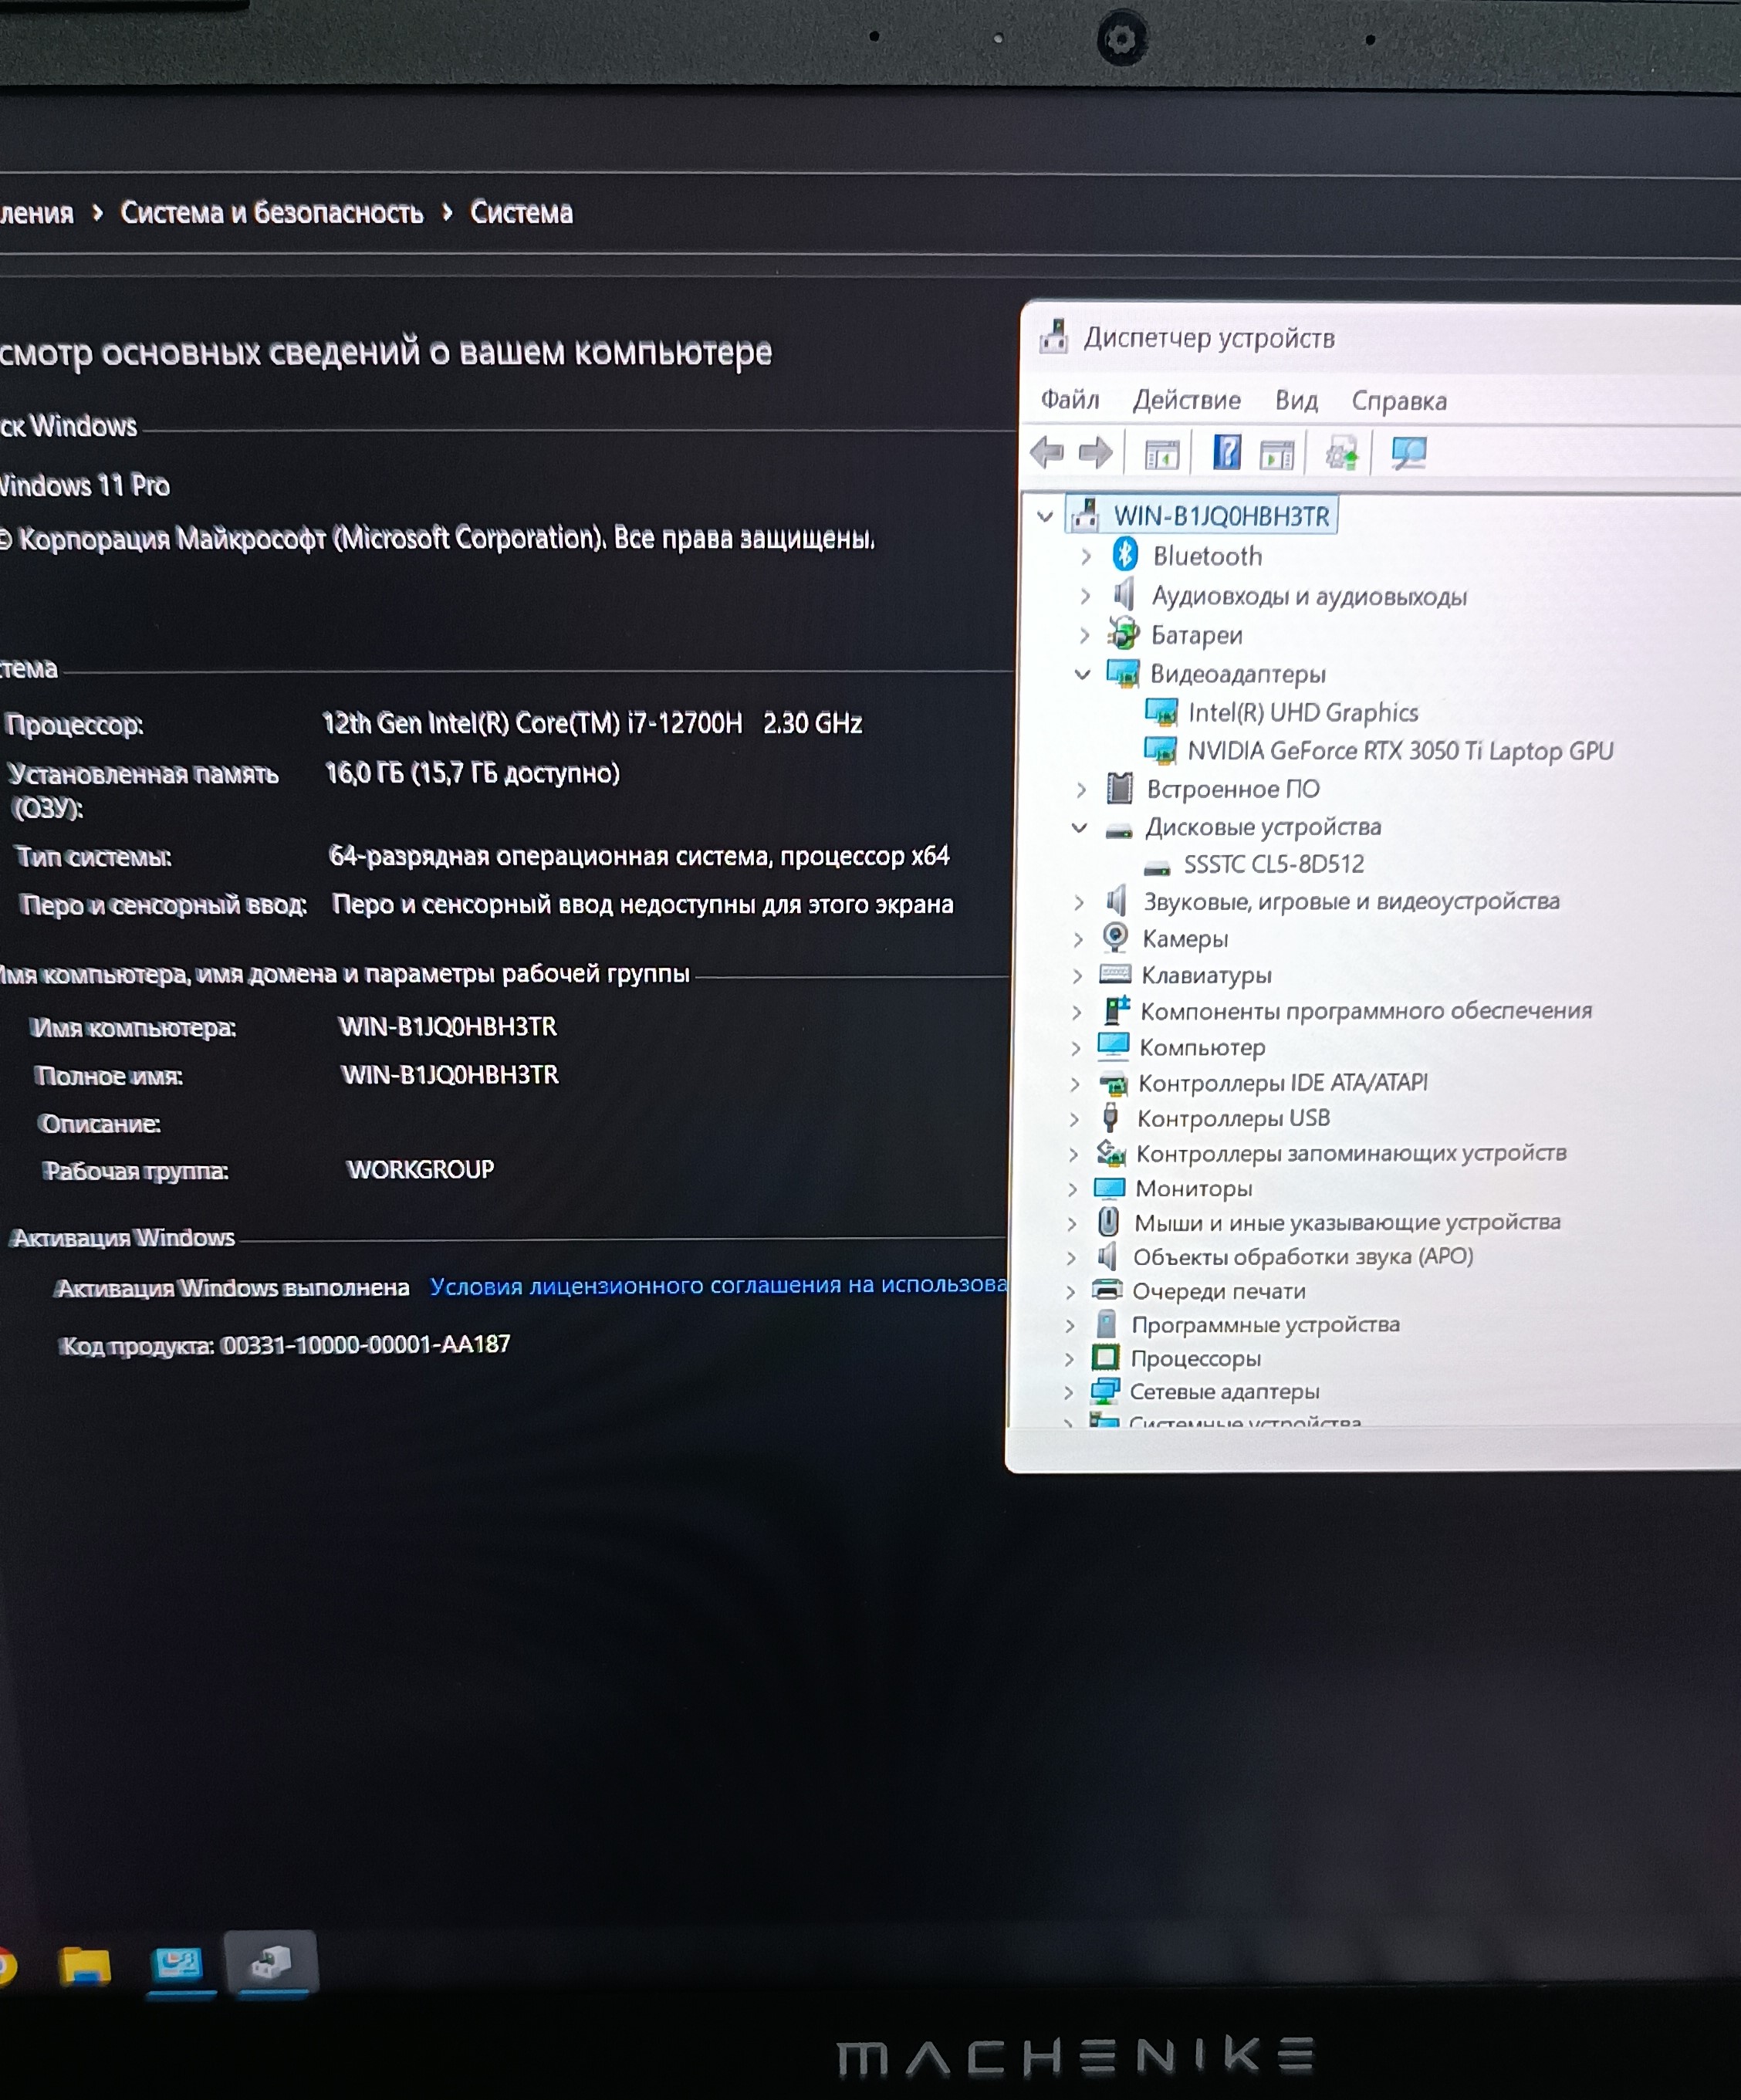This screenshot has width=1741, height=2100.
Task: Click the Back arrow in Device Manager toolbar
Action: 1046,453
